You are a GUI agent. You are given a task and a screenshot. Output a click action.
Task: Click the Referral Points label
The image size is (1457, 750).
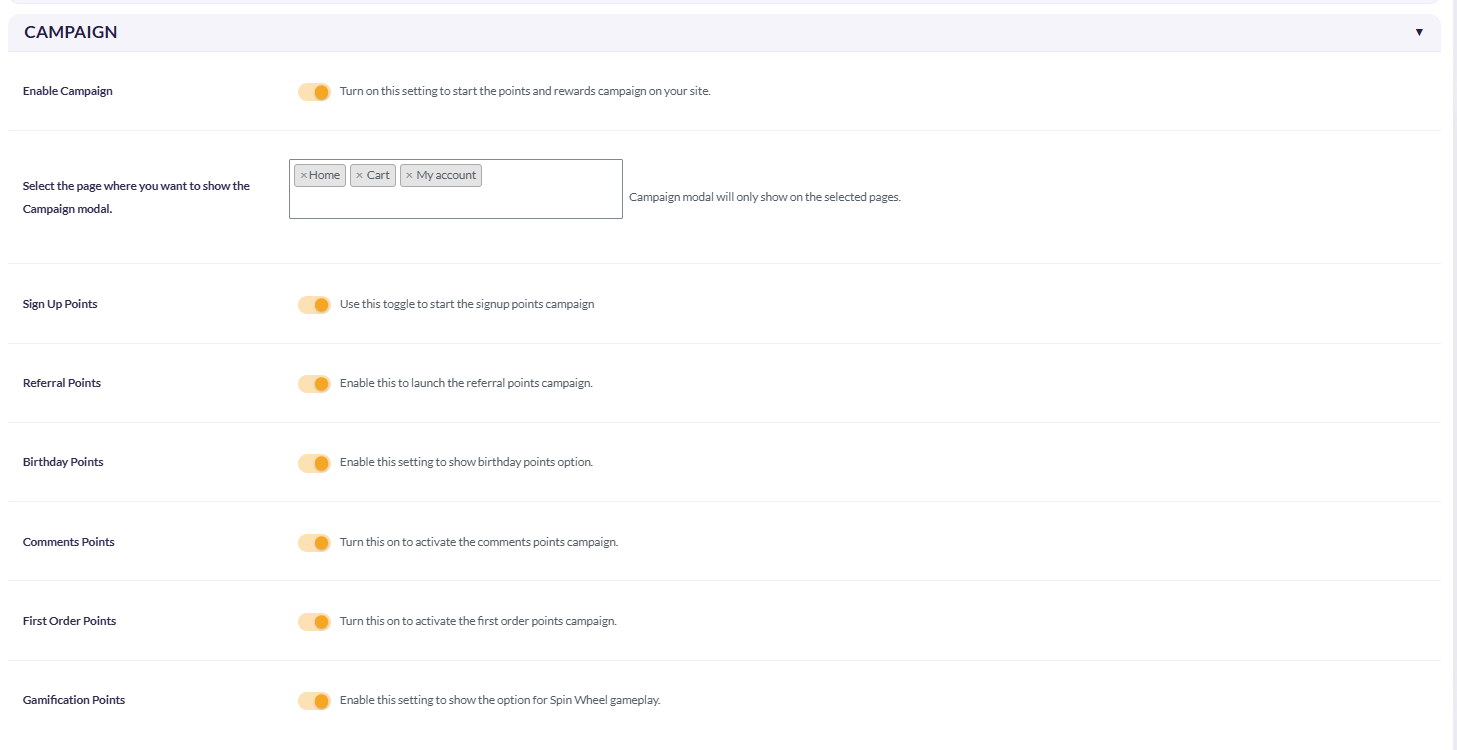(x=62, y=383)
